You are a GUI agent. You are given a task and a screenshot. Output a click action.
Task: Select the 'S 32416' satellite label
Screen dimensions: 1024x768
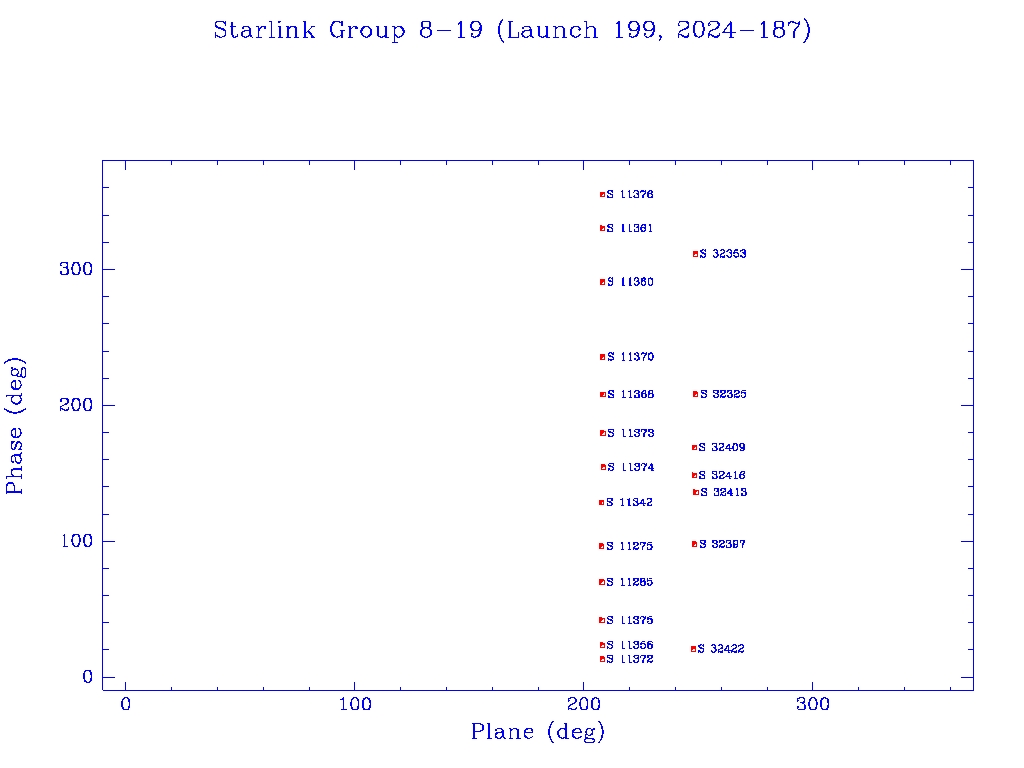coord(722,476)
